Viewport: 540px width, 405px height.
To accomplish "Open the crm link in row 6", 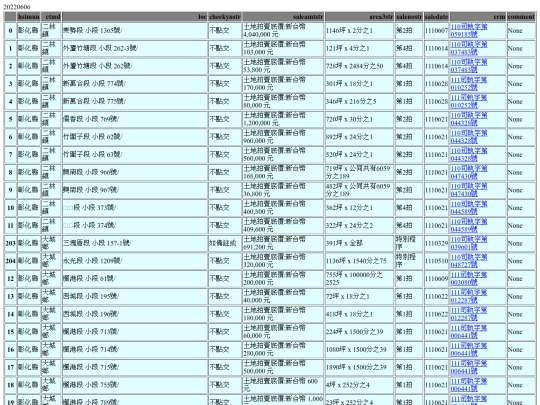I will click(x=469, y=137).
